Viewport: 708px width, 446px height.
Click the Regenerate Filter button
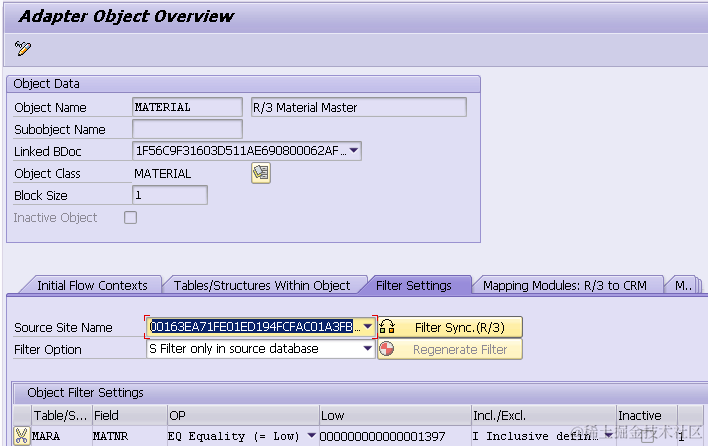click(x=450, y=349)
